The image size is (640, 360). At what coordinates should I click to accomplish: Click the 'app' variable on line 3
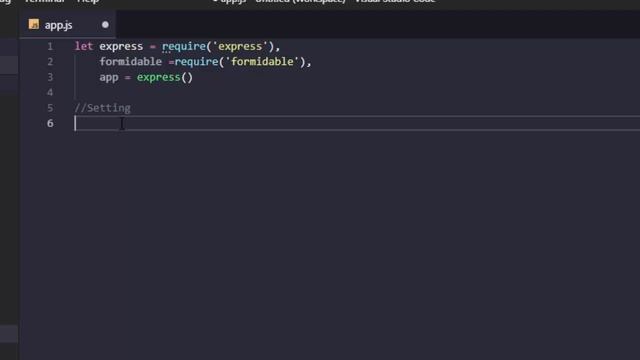[109, 78]
